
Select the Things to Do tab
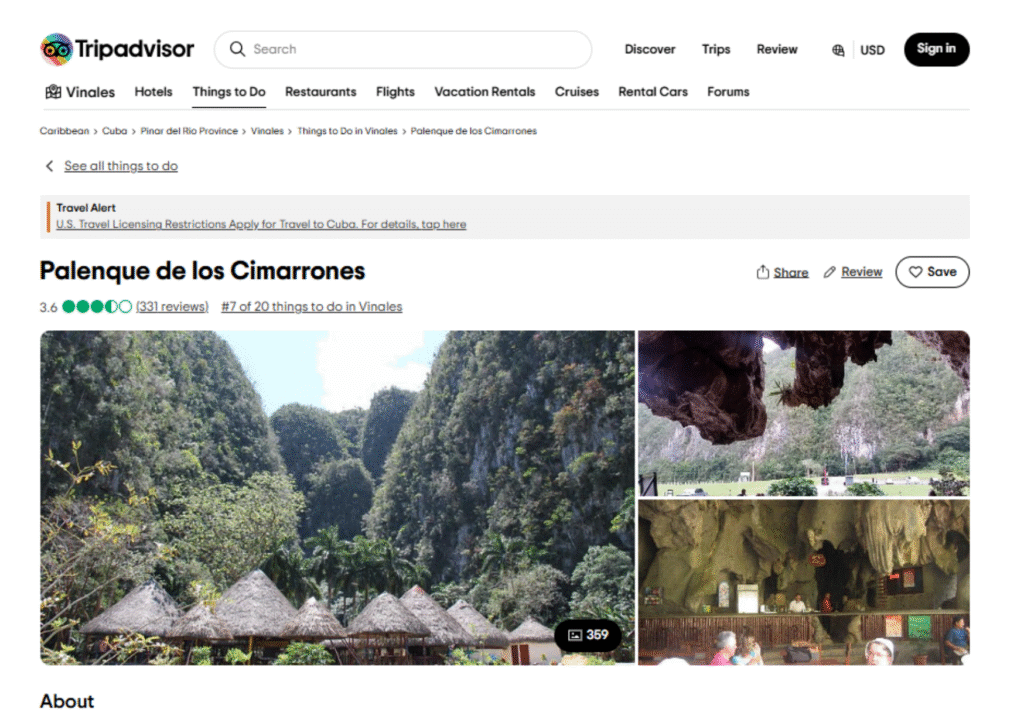click(229, 92)
